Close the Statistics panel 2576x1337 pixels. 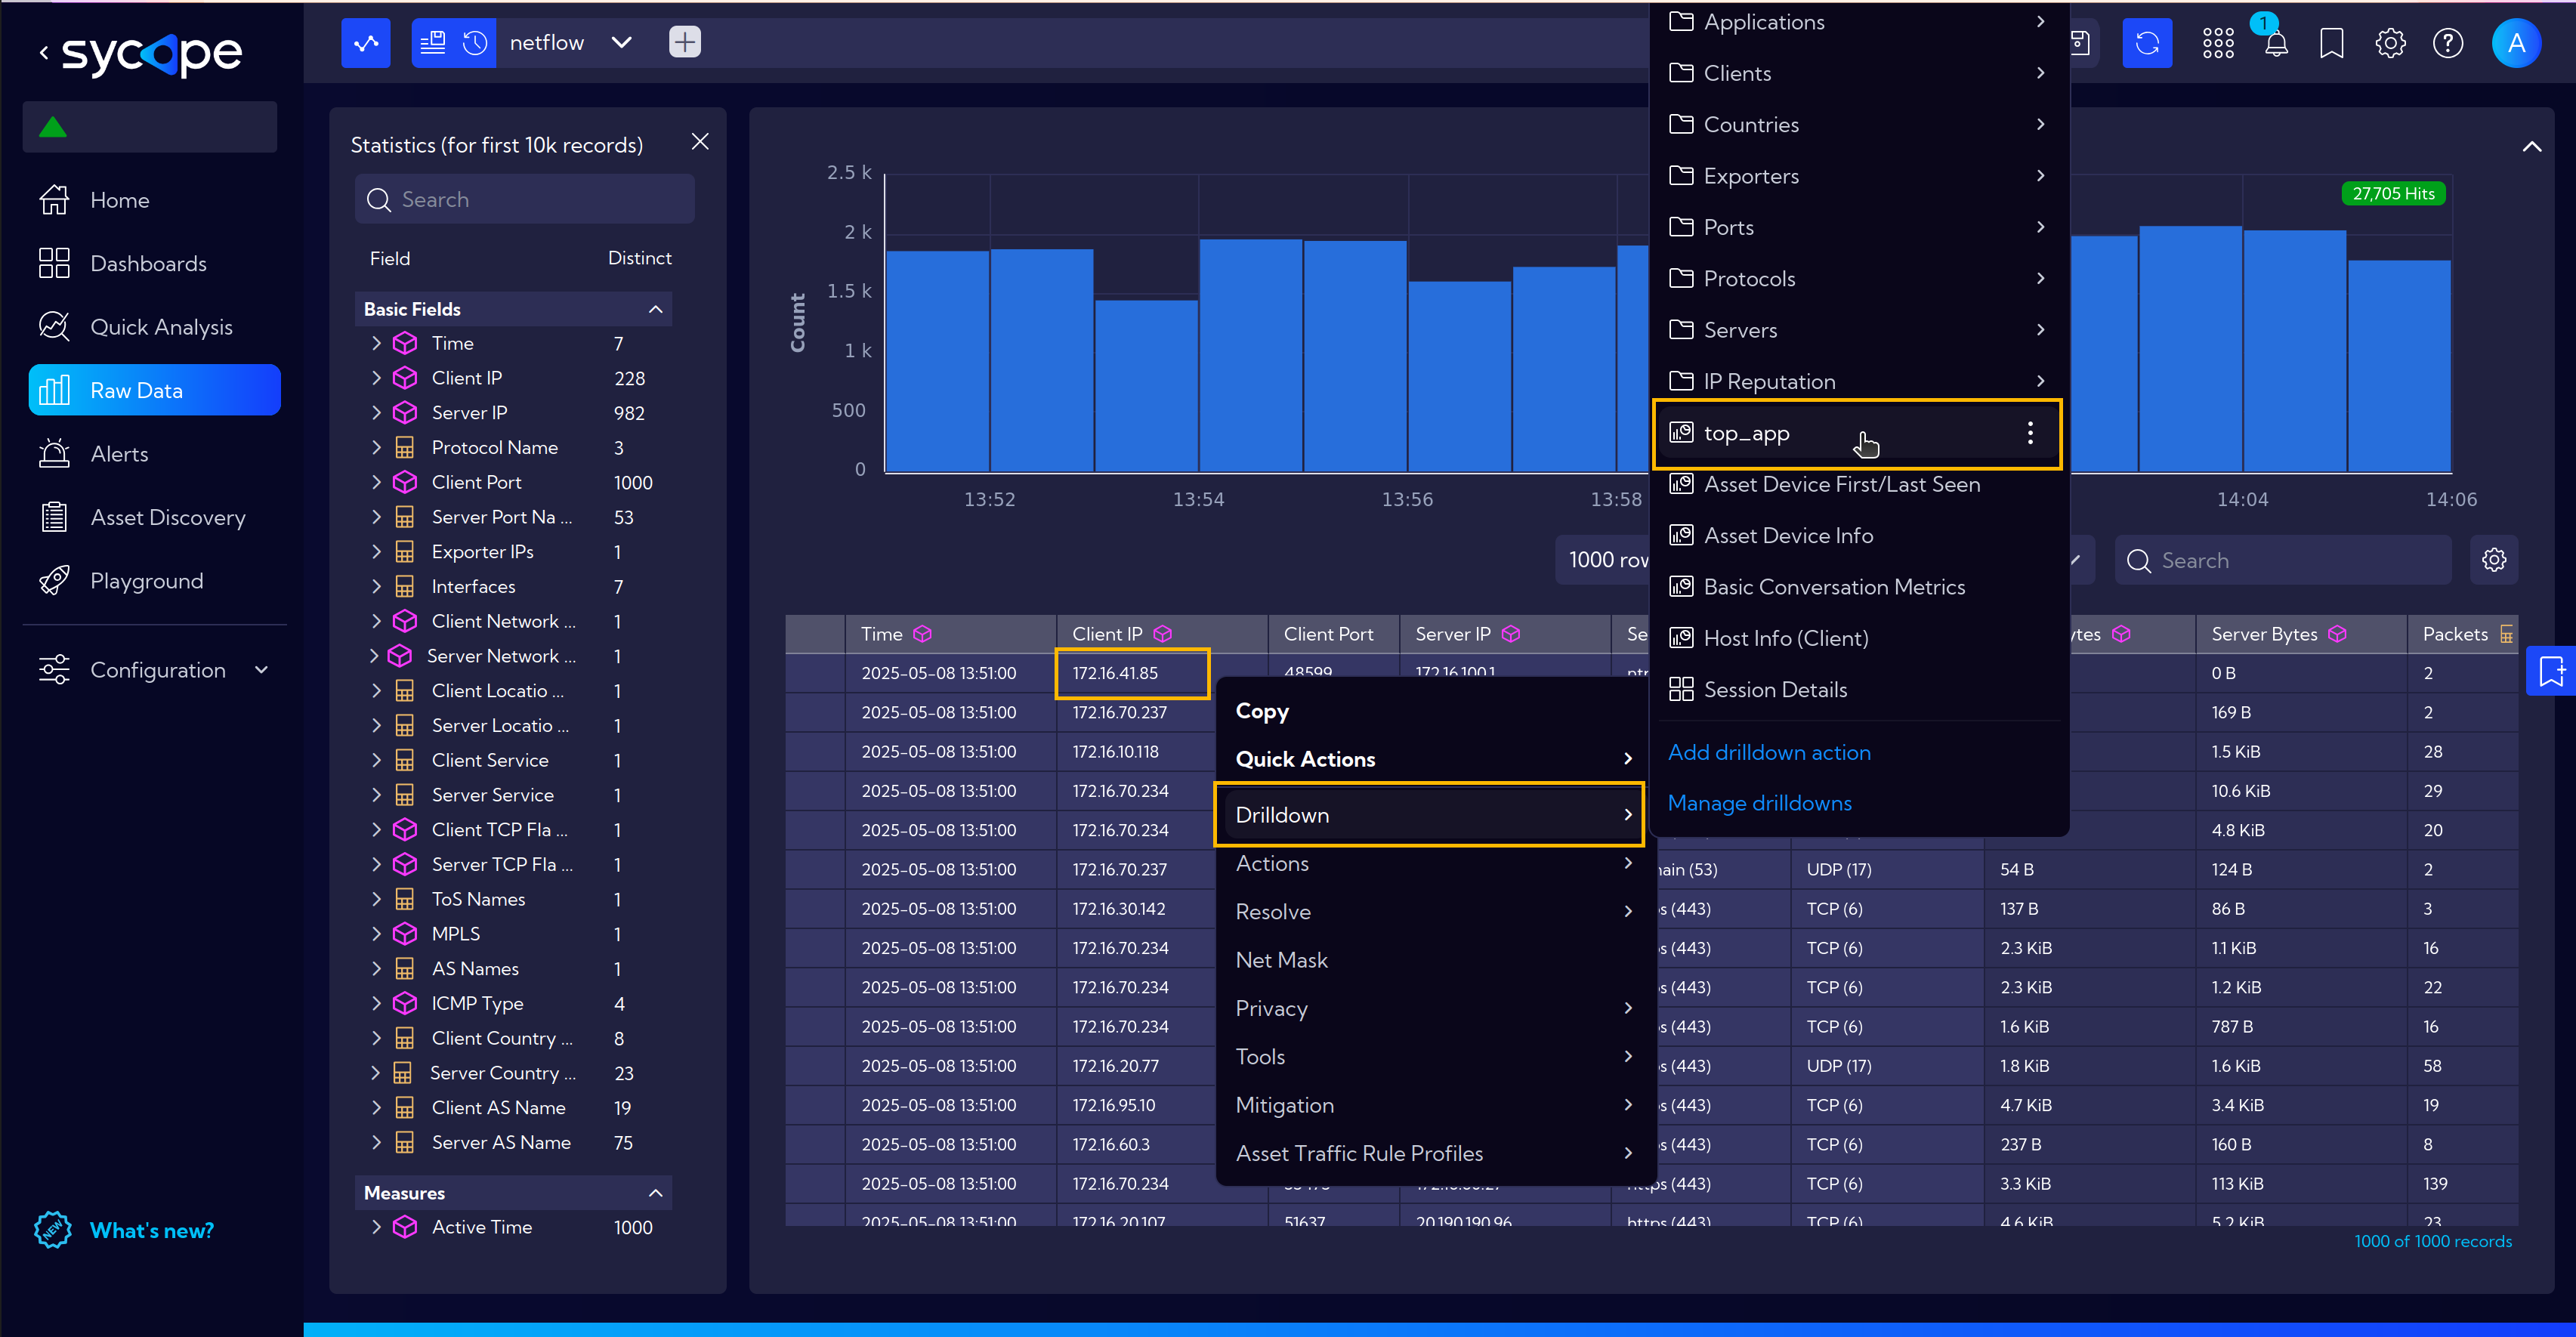(700, 142)
